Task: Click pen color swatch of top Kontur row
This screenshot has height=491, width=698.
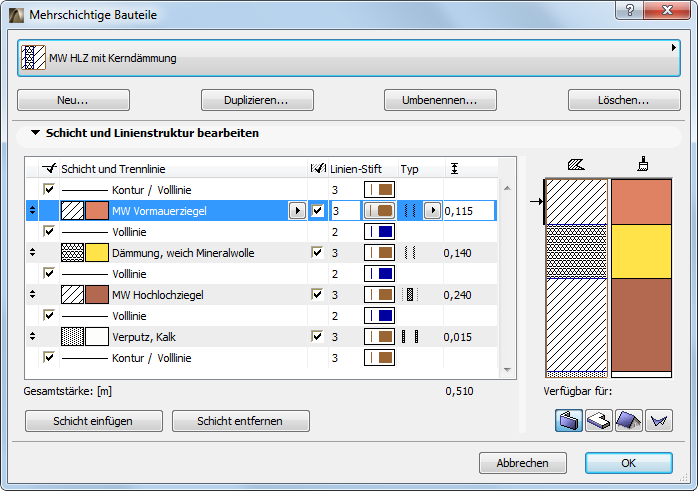Action: (379, 190)
